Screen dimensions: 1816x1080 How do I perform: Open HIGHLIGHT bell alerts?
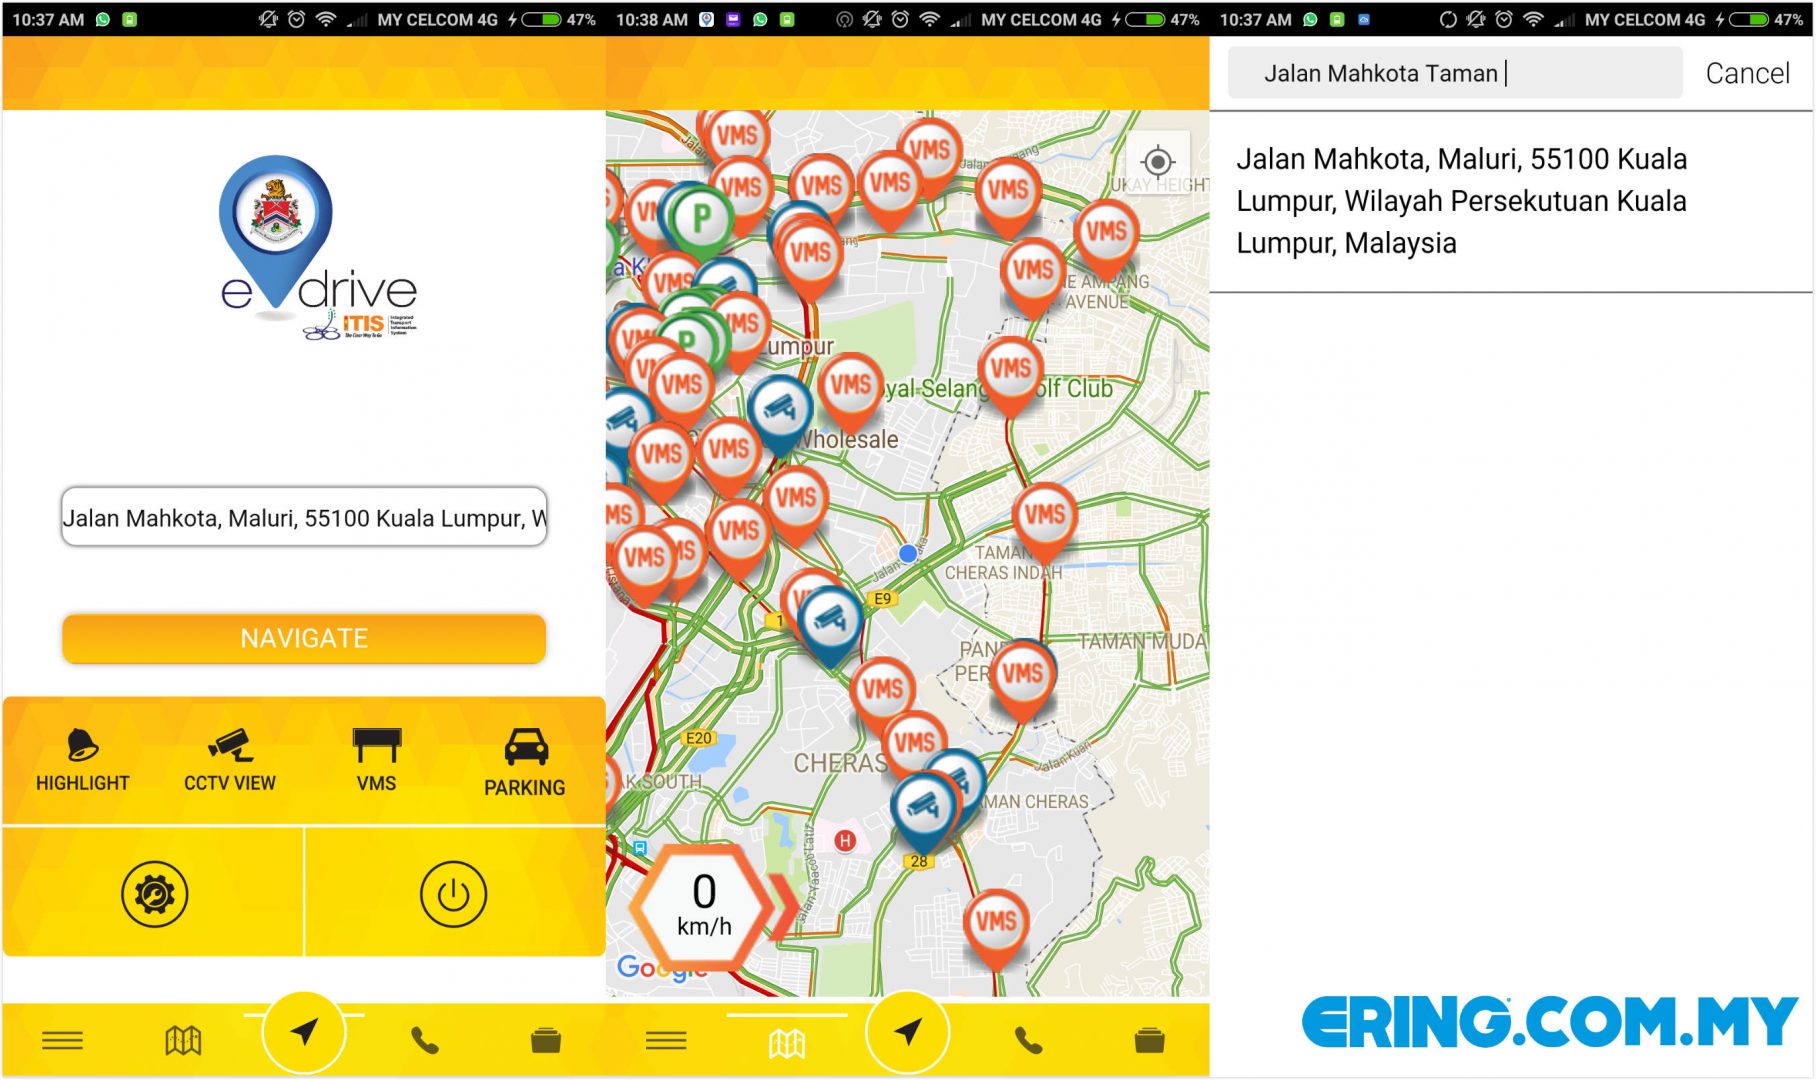click(x=83, y=761)
